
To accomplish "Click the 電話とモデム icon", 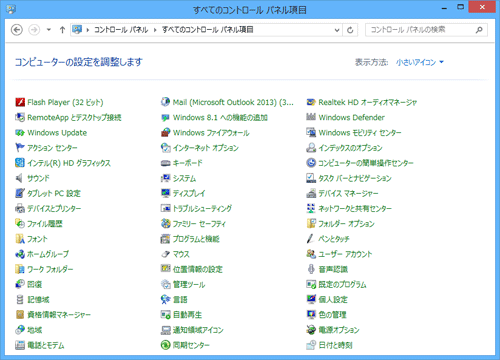I will coord(20,345).
